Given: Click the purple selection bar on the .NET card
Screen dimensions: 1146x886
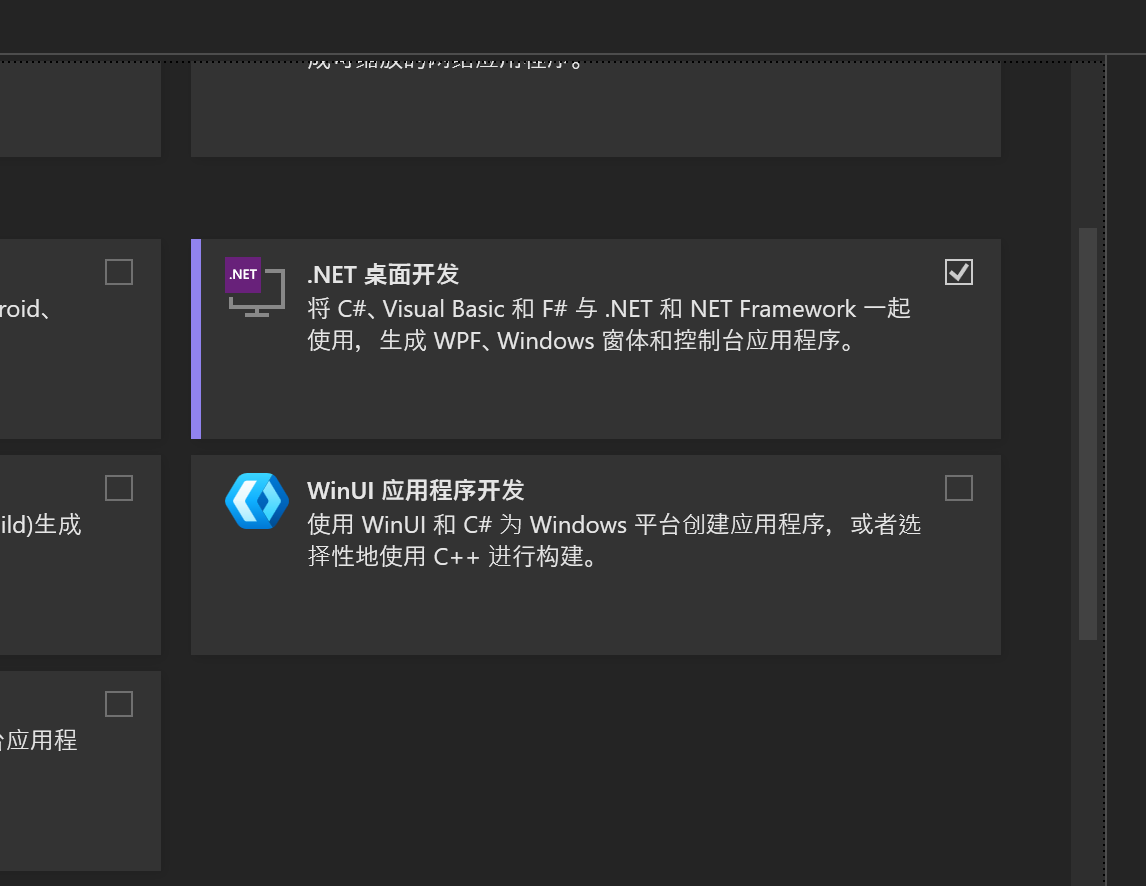Looking at the screenshot, I should pos(196,339).
